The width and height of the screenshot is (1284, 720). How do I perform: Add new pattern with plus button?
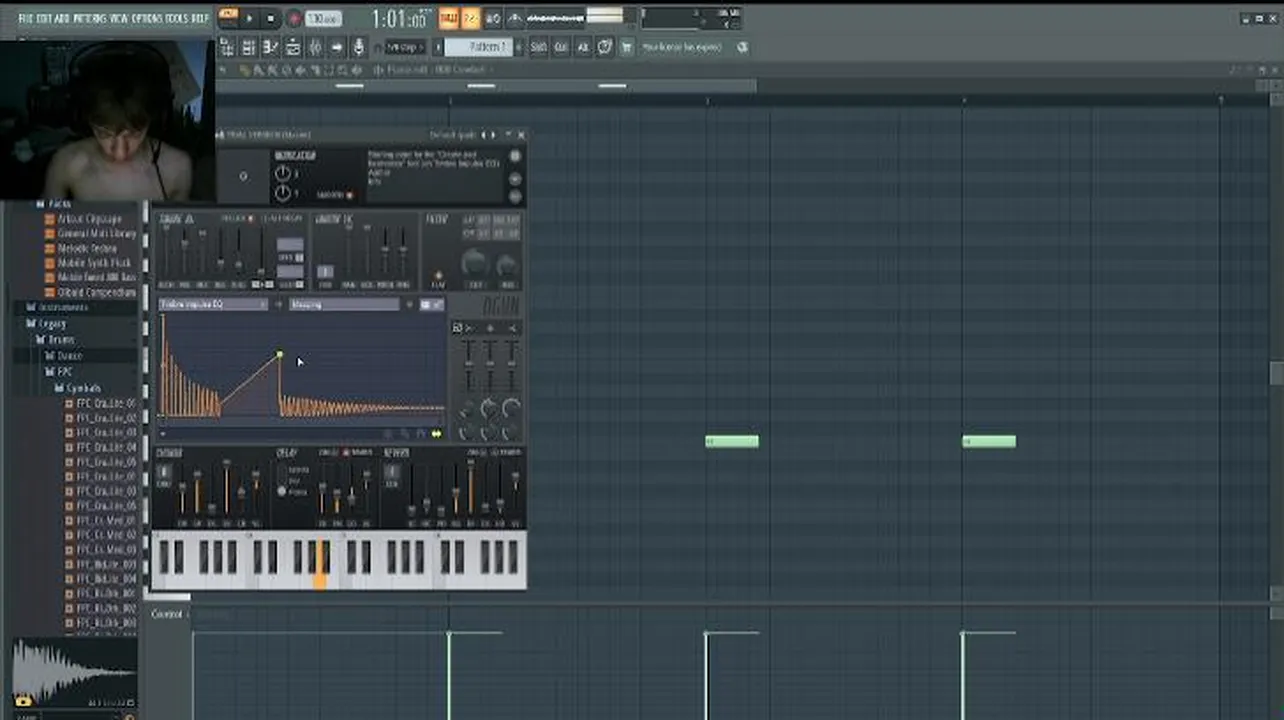pyautogui.click(x=520, y=47)
